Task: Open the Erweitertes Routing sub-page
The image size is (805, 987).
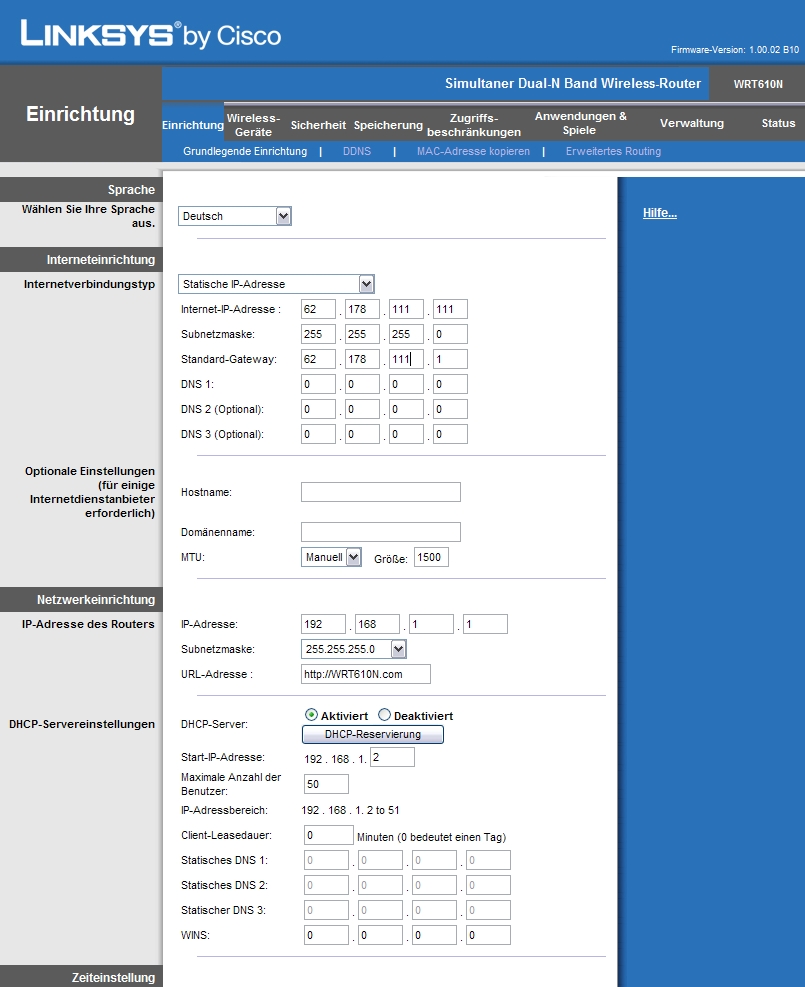Action: pyautogui.click(x=612, y=151)
